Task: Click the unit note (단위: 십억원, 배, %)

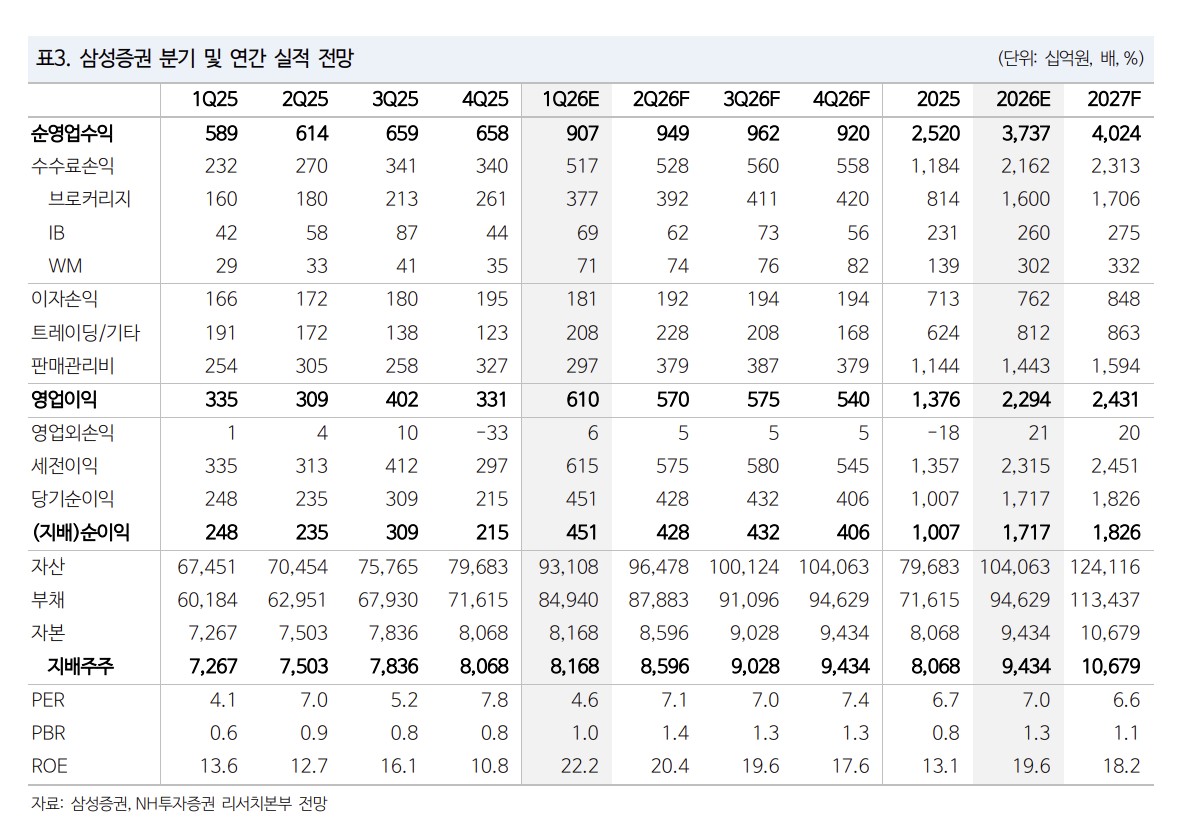Action: [x=1070, y=58]
